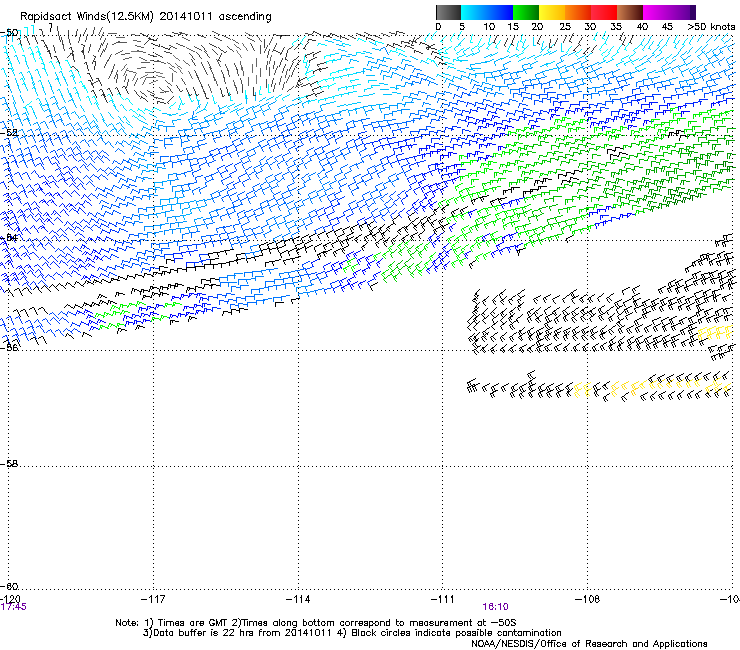Click the '-114' longitude axis label
The width and height of the screenshot is (740, 650).
pos(298,599)
